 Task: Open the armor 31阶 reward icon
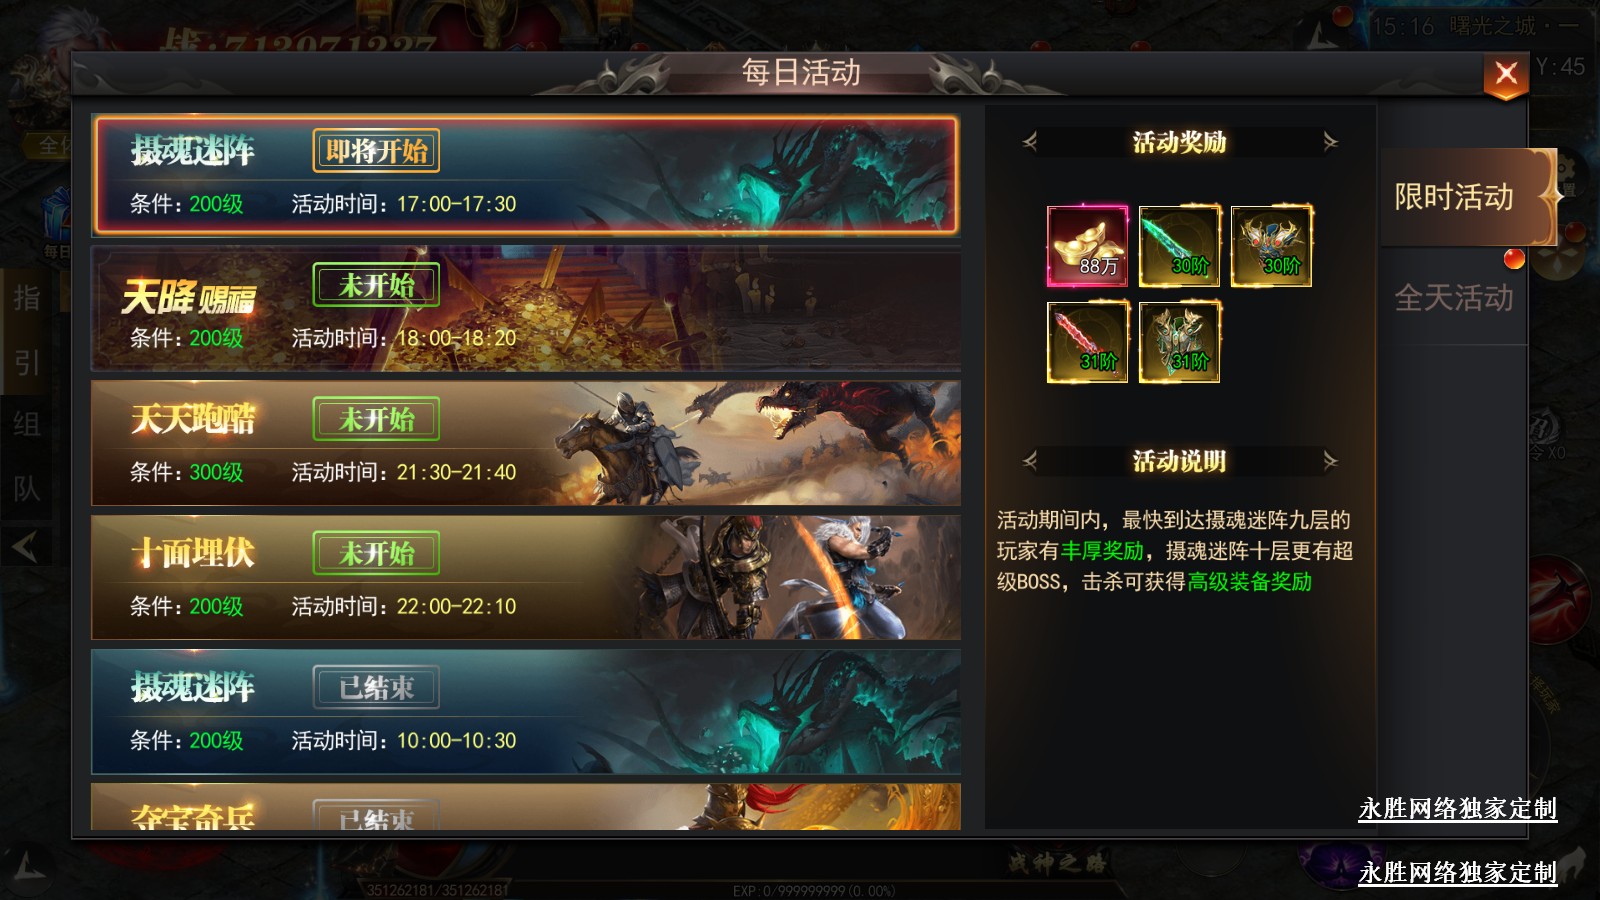(x=1179, y=342)
